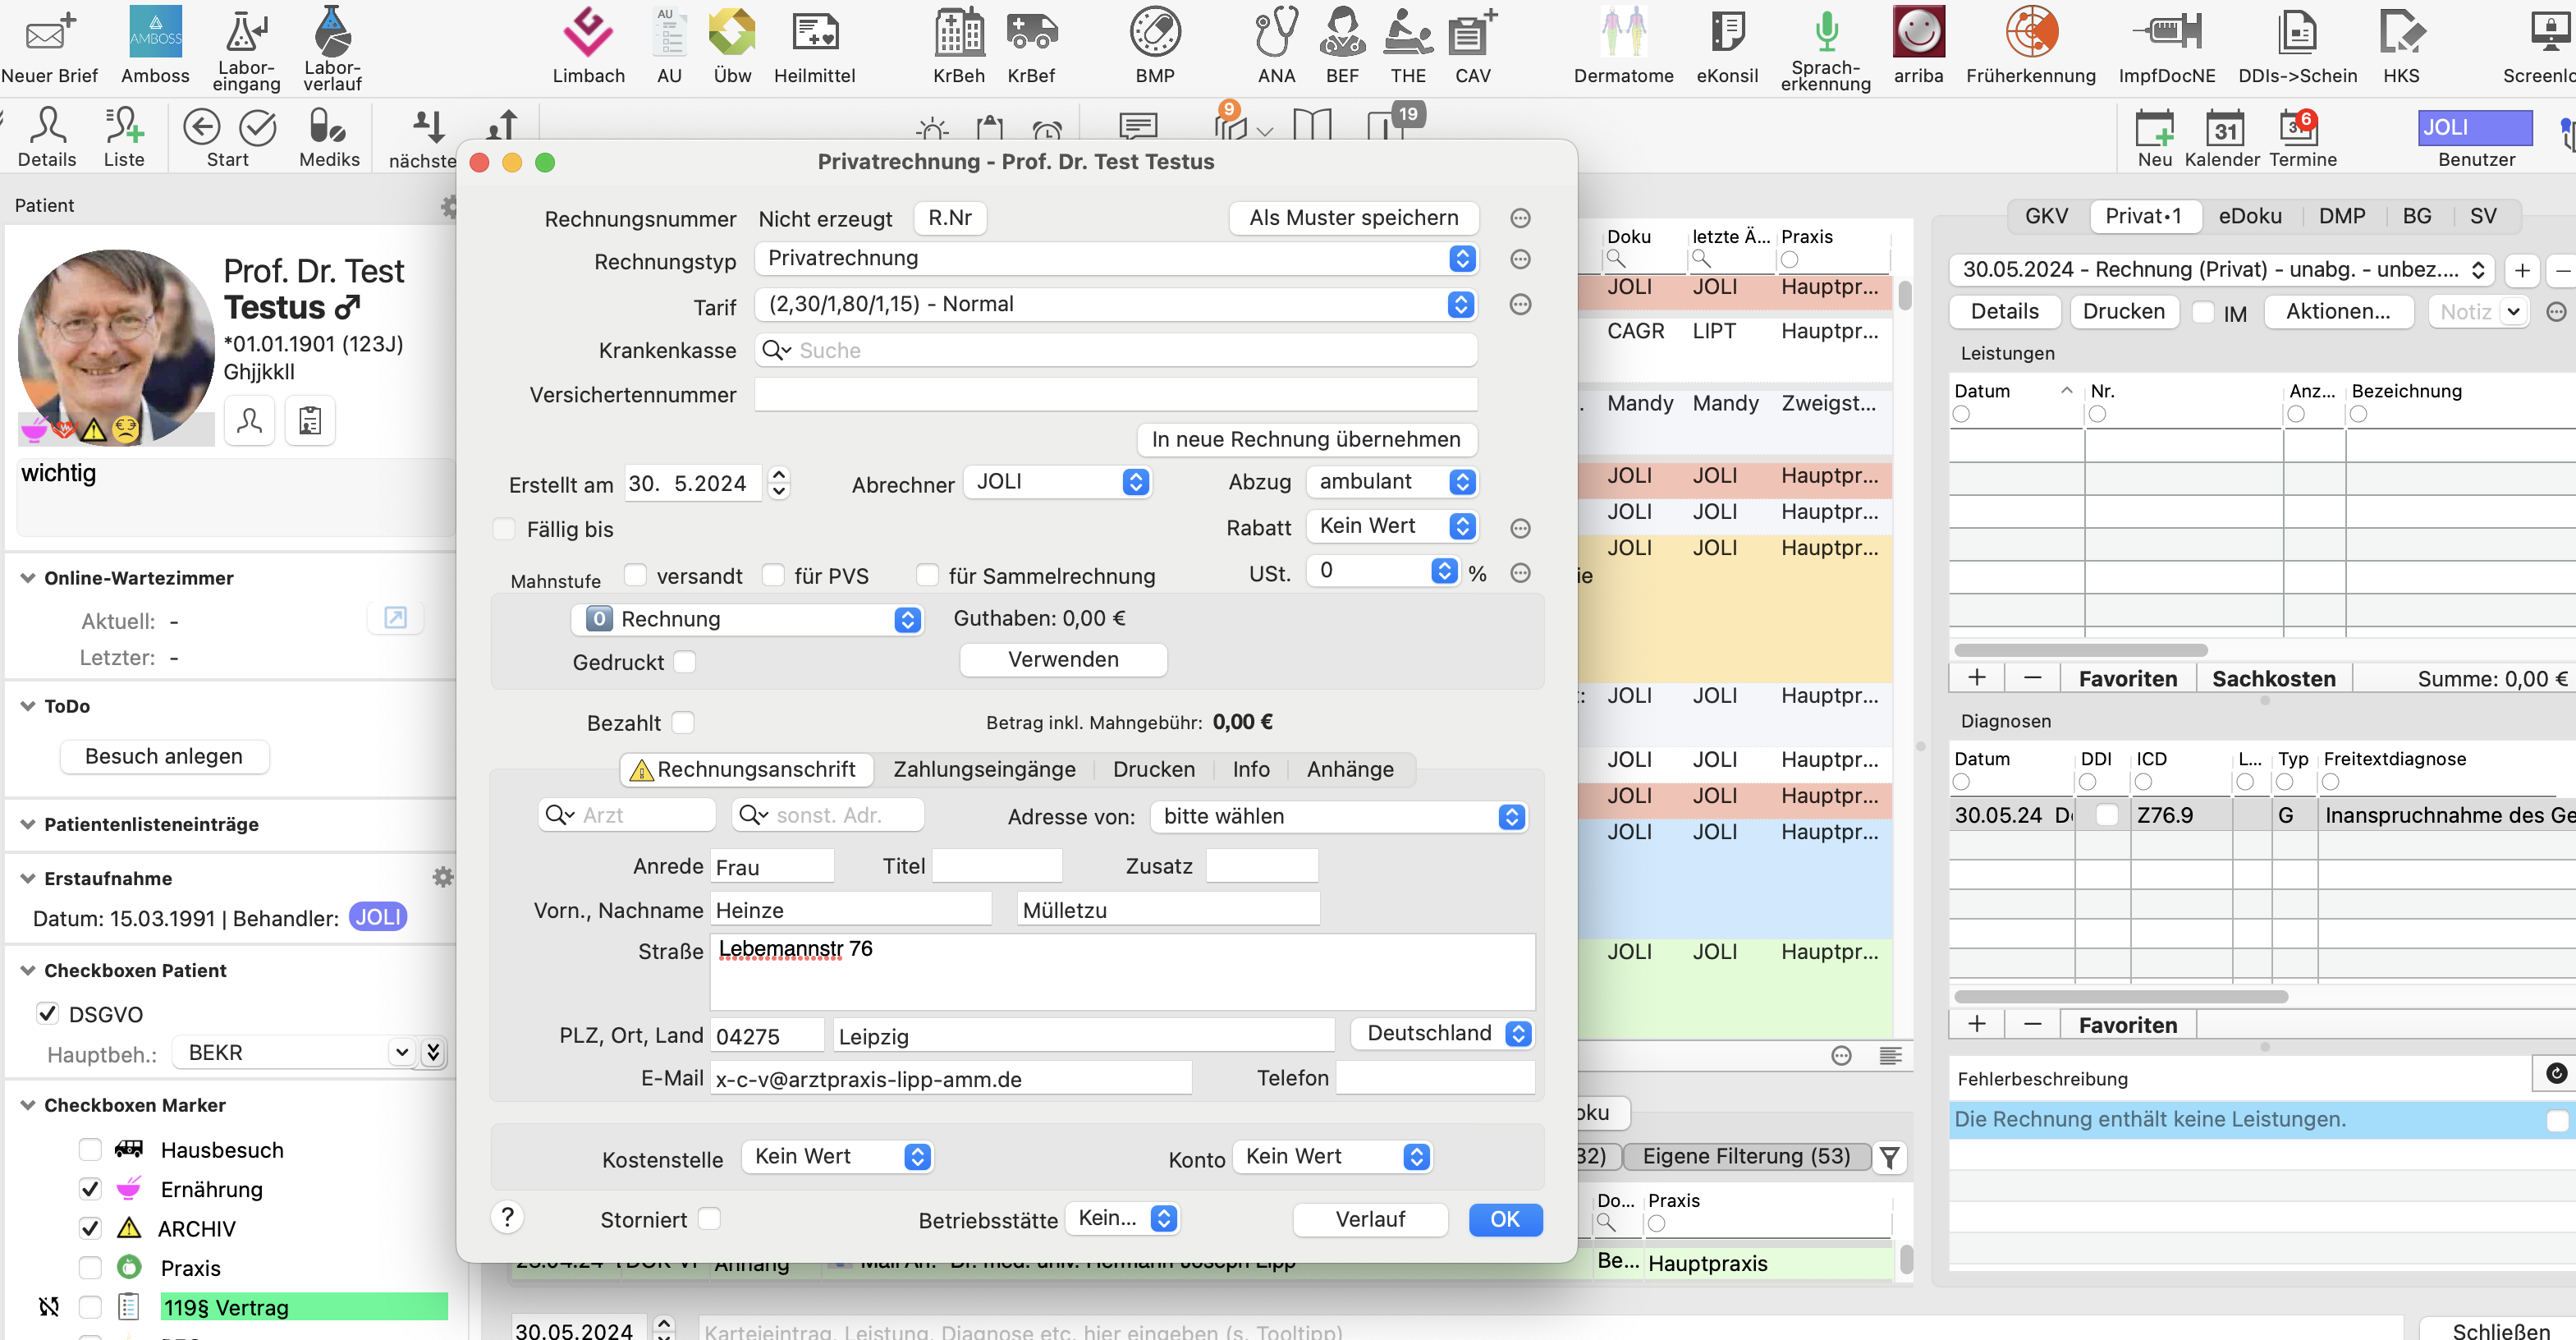Toggle the Fällig bis checkbox

pos(505,529)
